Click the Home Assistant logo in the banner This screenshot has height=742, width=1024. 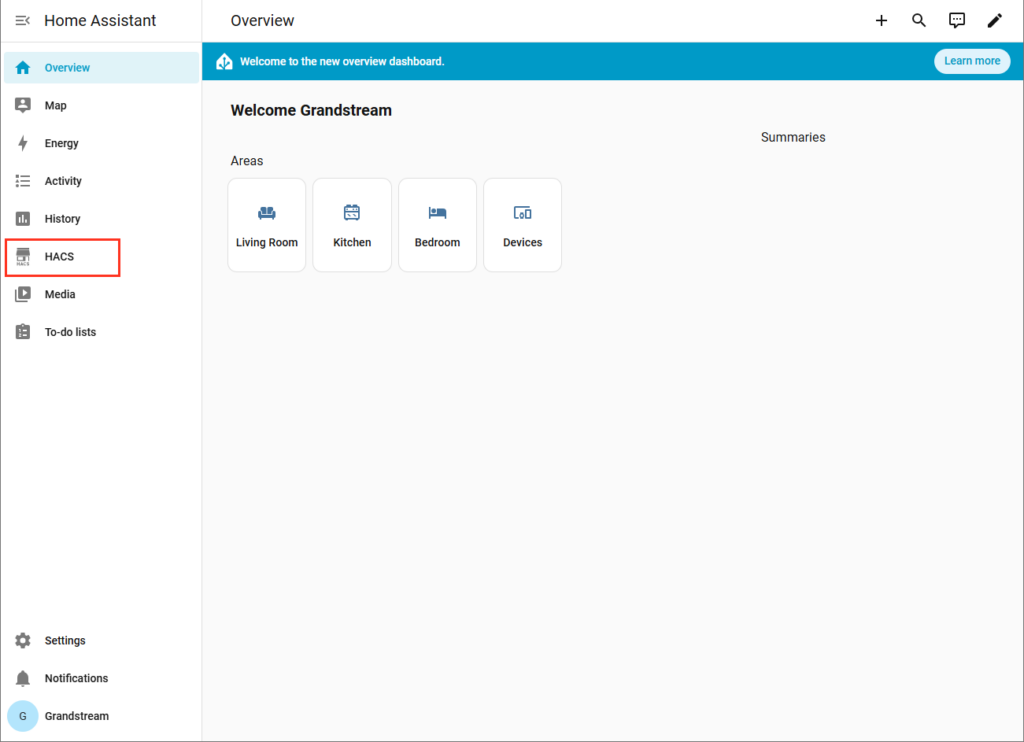tap(225, 61)
